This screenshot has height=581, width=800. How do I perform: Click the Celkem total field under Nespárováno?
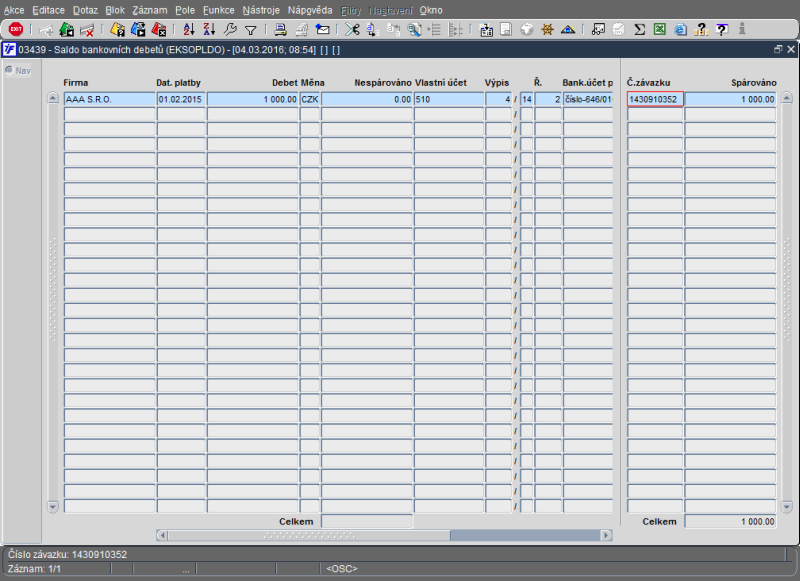[367, 521]
